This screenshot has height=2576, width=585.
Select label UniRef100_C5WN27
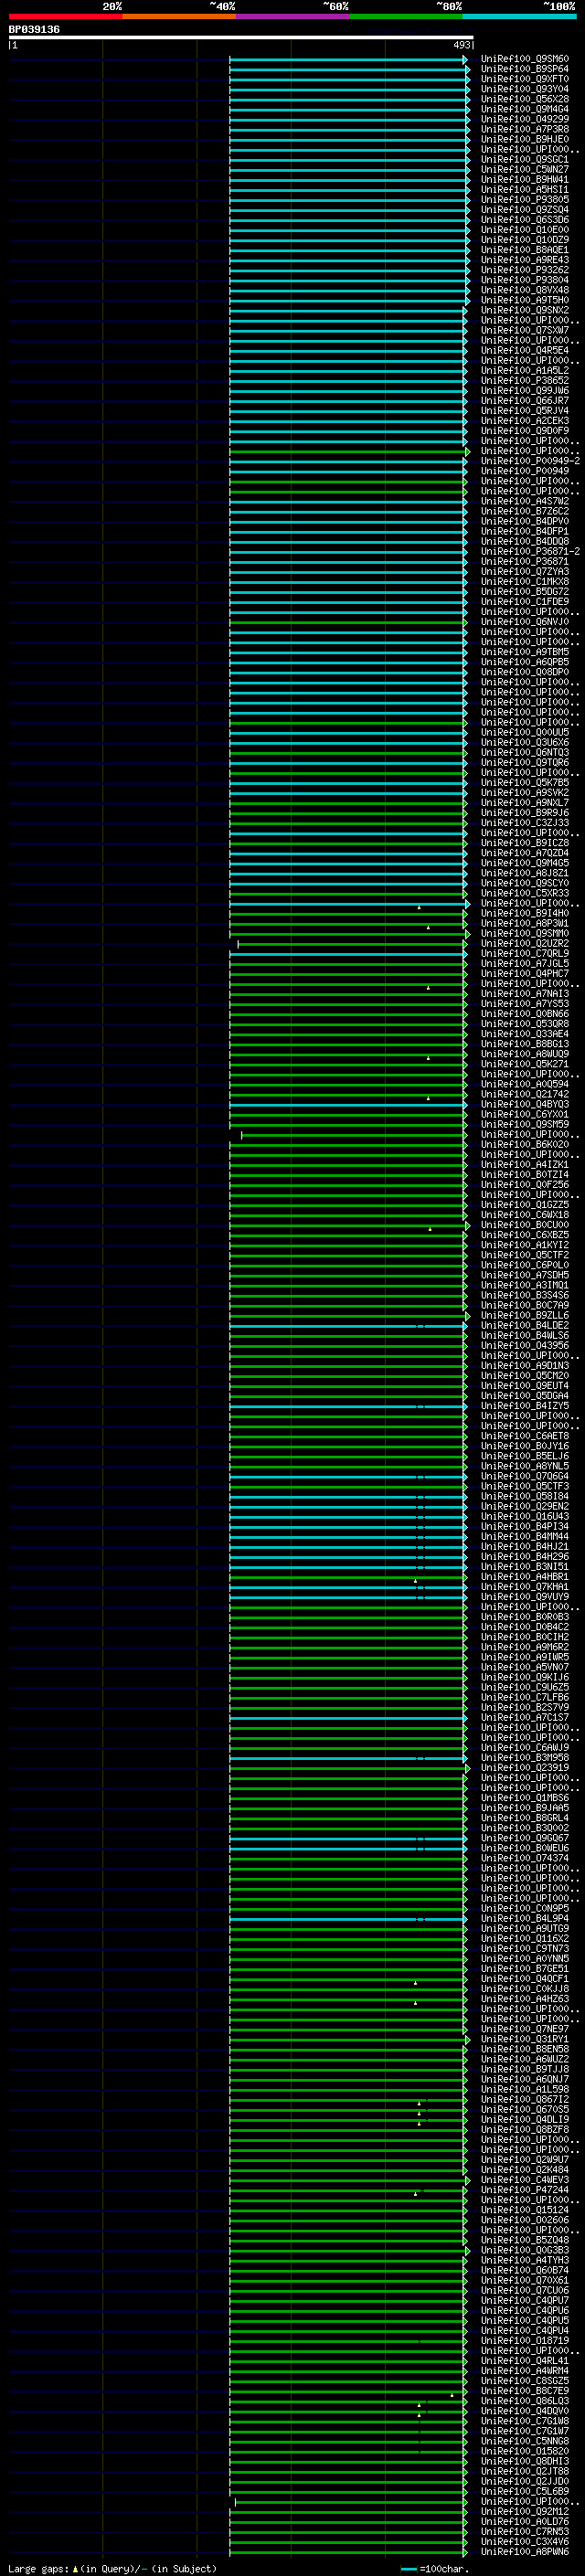[x=524, y=169]
